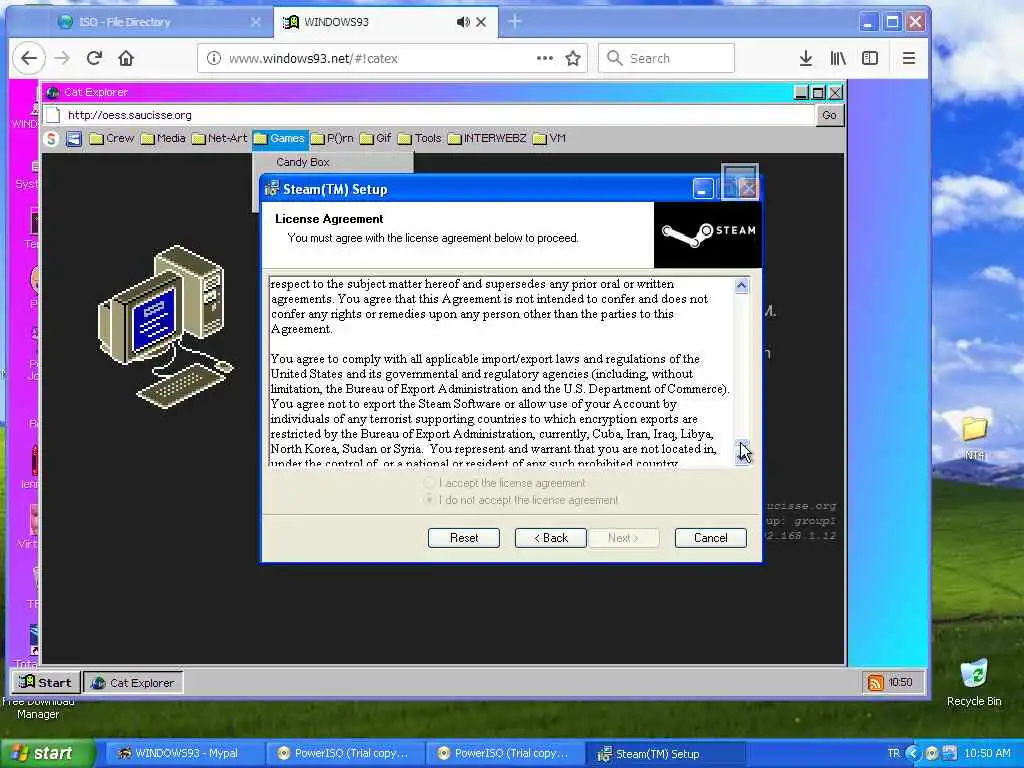Viewport: 1024px width, 768px height.
Task: Click the browser Search field
Action: [666, 58]
